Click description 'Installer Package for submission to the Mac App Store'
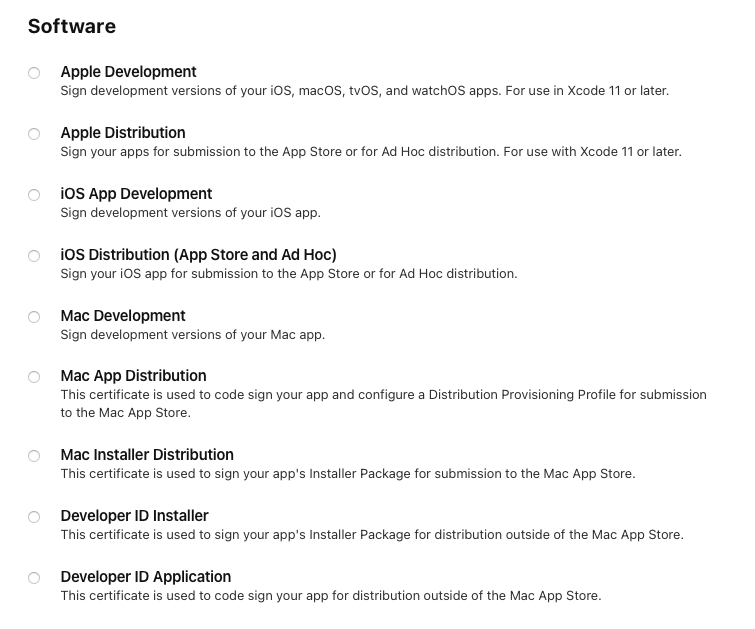This screenshot has width=755, height=629. click(348, 473)
